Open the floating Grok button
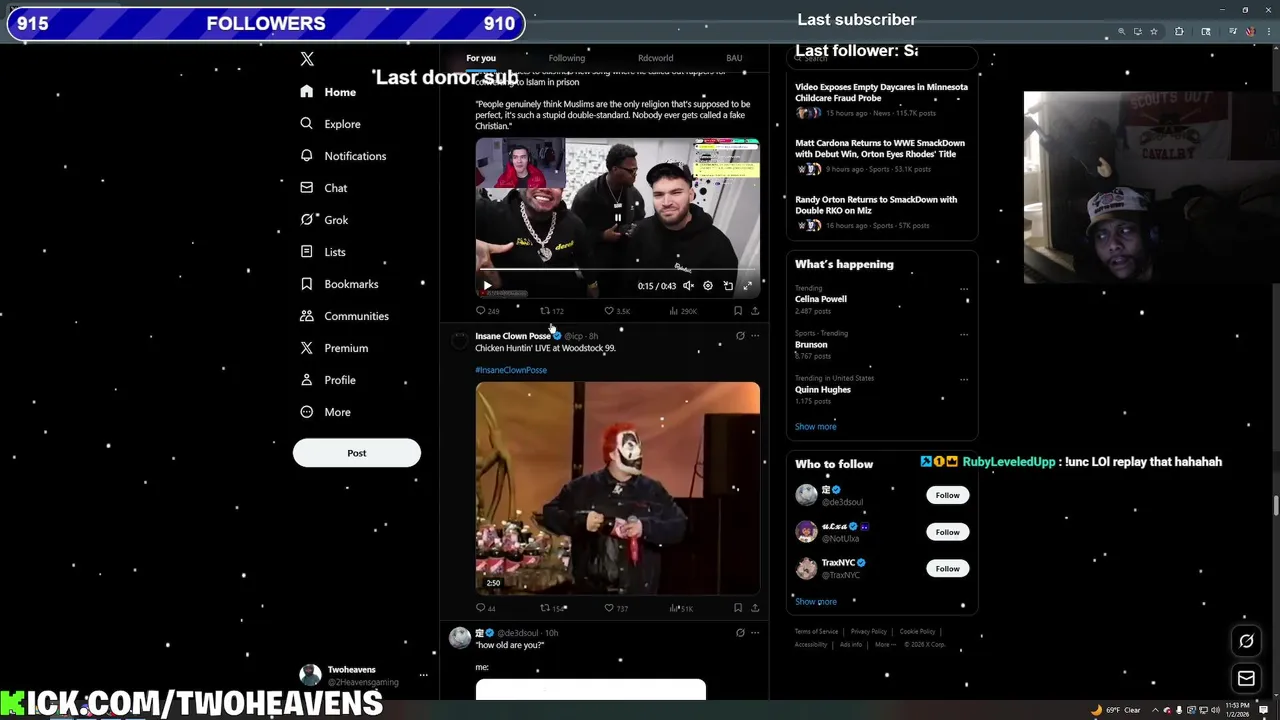1280x720 pixels. 1246,641
